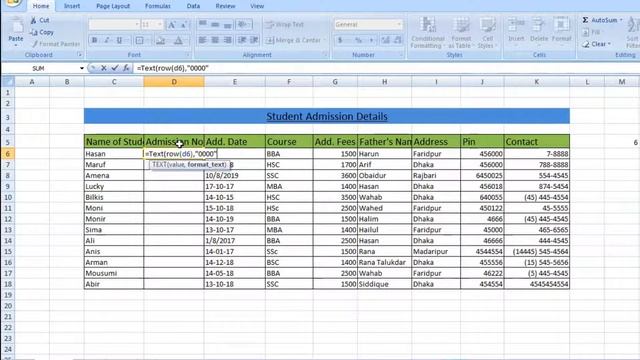
Task: Open Conditional Formatting menu
Action: click(x=427, y=33)
